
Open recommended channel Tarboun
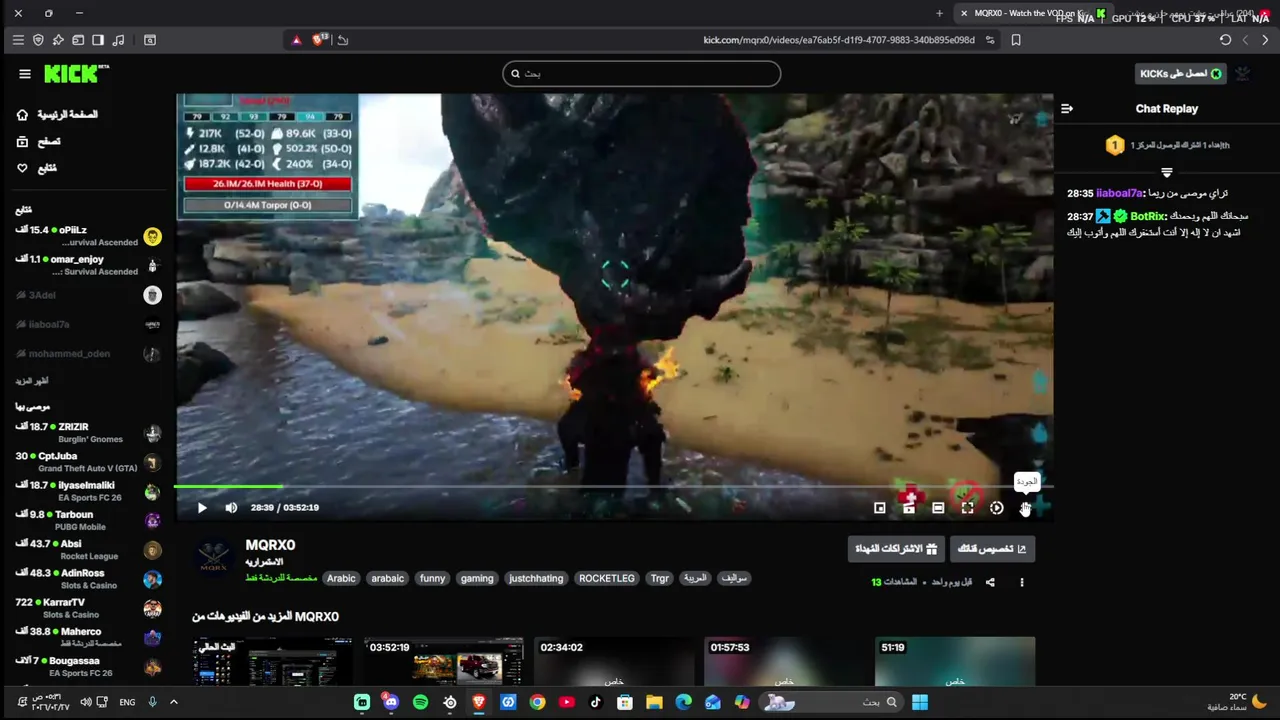pyautogui.click(x=88, y=520)
